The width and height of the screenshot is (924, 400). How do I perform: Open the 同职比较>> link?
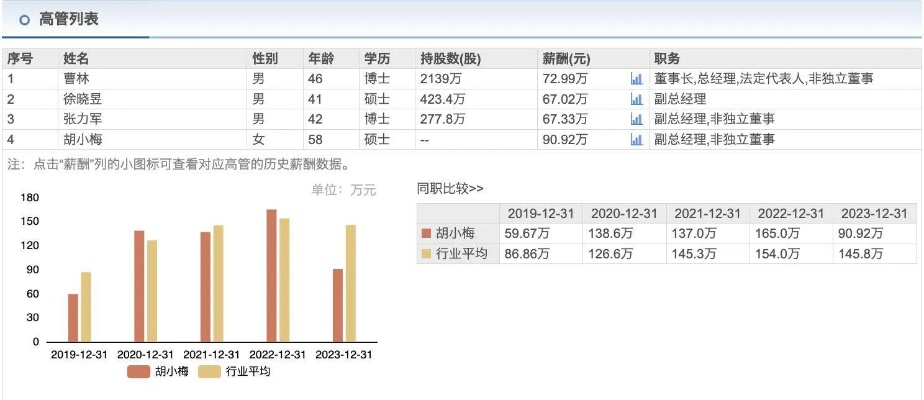[450, 188]
